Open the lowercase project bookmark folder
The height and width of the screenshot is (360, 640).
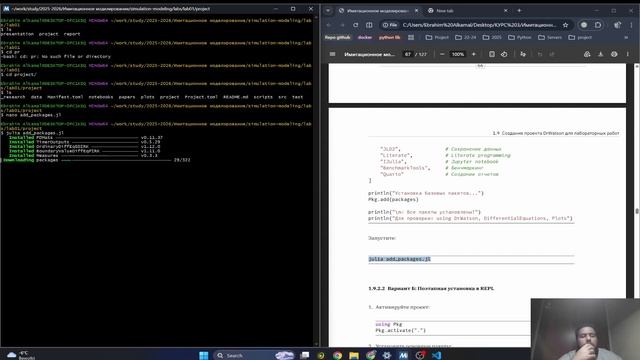(x=580, y=37)
